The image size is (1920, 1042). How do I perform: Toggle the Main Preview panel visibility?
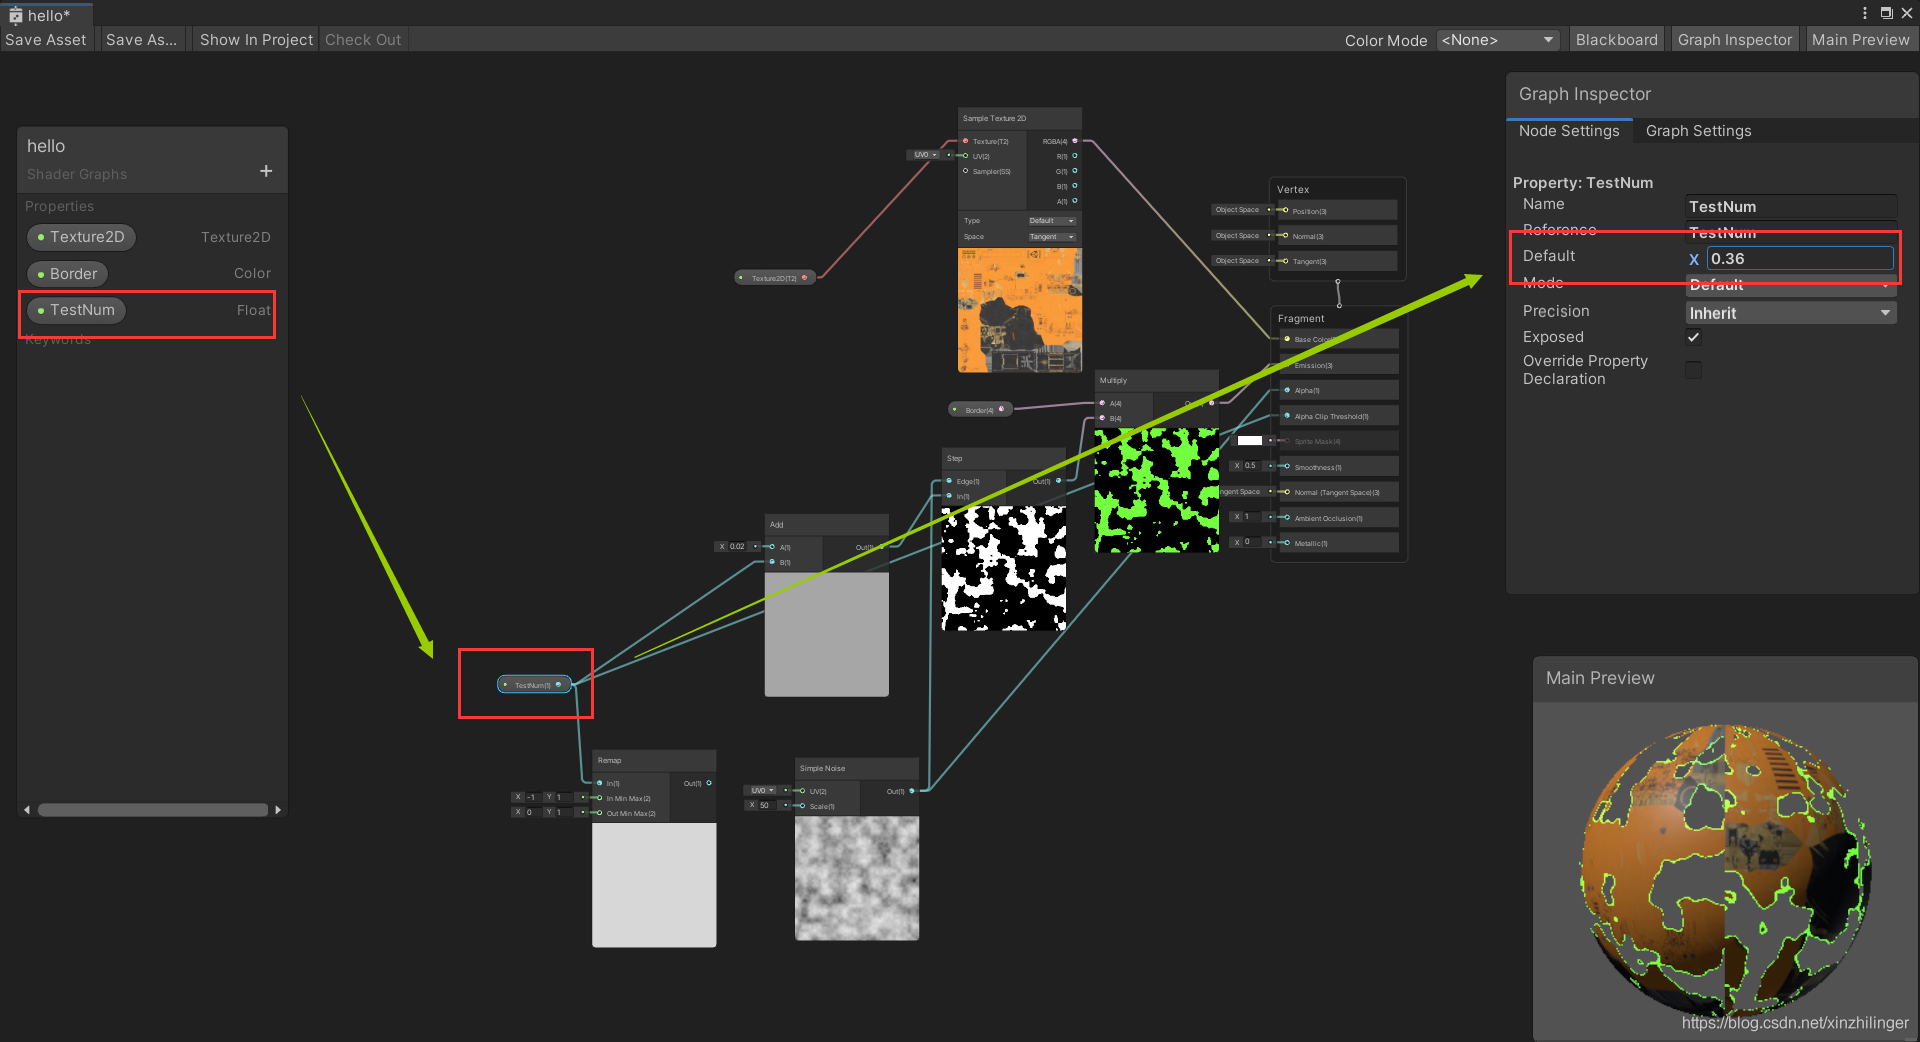[x=1860, y=40]
